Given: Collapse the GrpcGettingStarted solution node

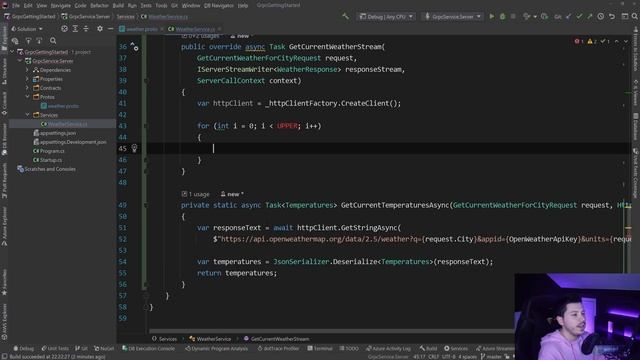Looking at the screenshot, I should [12, 52].
